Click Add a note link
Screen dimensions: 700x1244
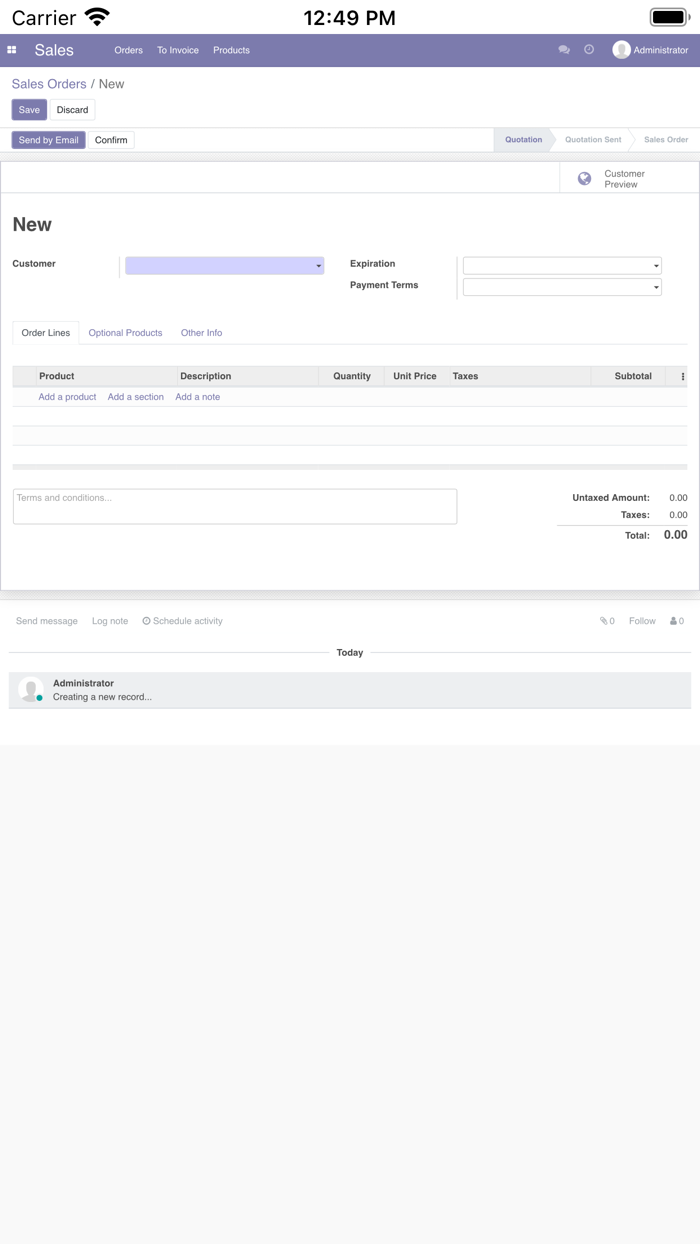197,397
